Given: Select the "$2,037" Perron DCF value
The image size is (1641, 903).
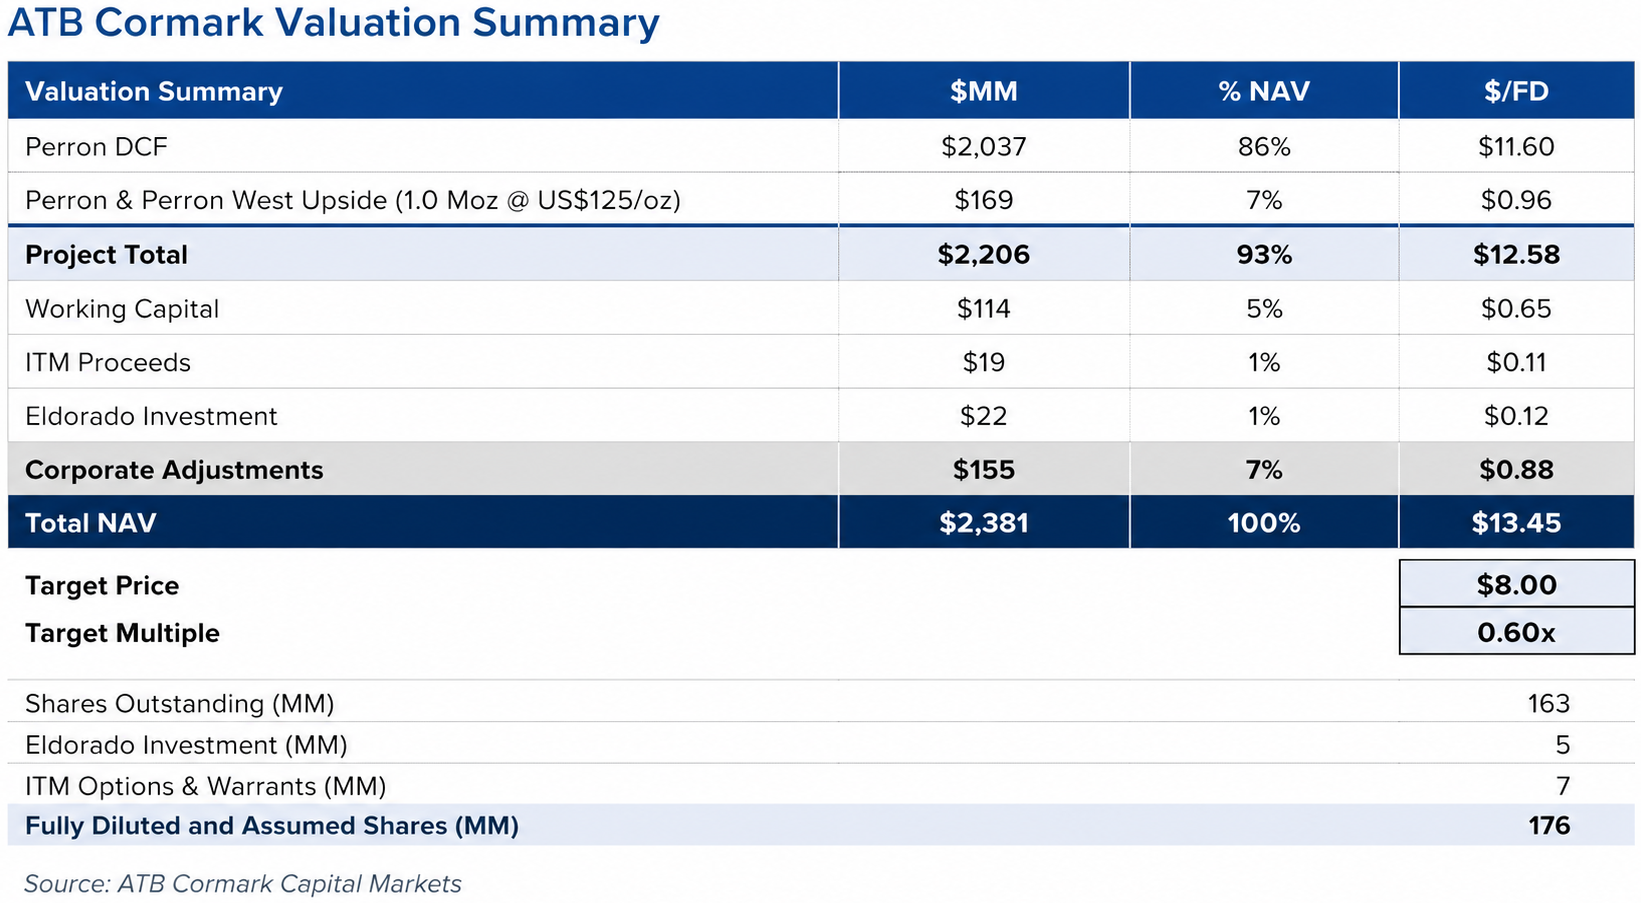Looking at the screenshot, I should pyautogui.click(x=984, y=147).
